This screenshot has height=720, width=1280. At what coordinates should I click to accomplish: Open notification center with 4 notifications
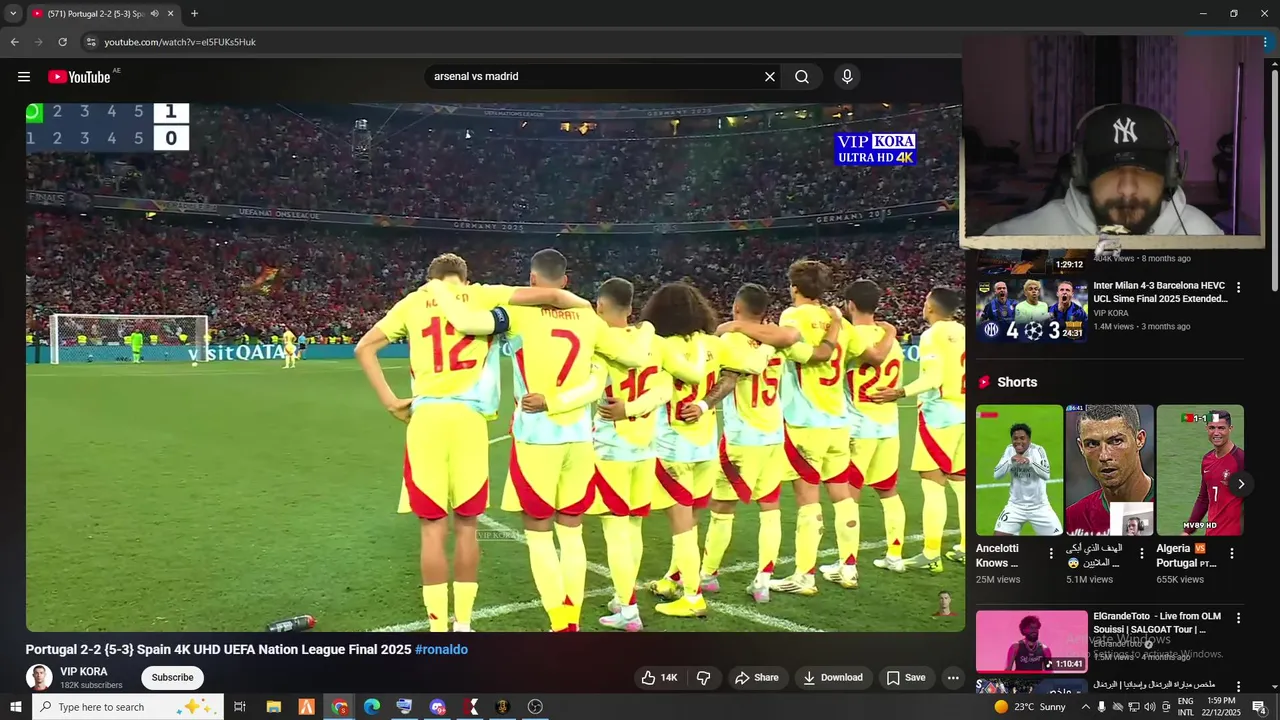pyautogui.click(x=1259, y=707)
